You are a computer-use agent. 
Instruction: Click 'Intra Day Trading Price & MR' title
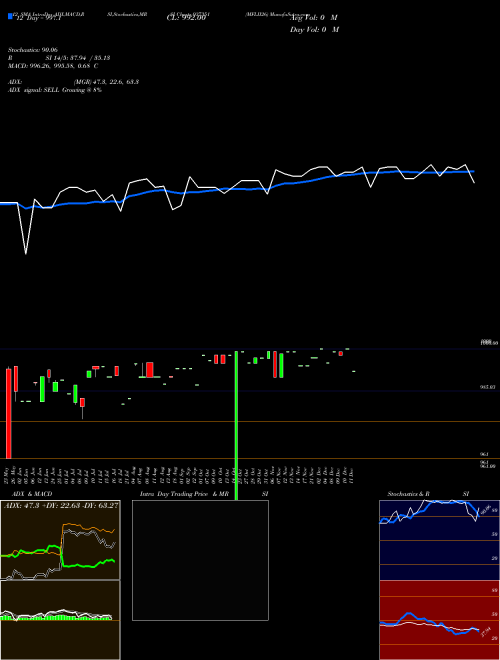tap(184, 494)
